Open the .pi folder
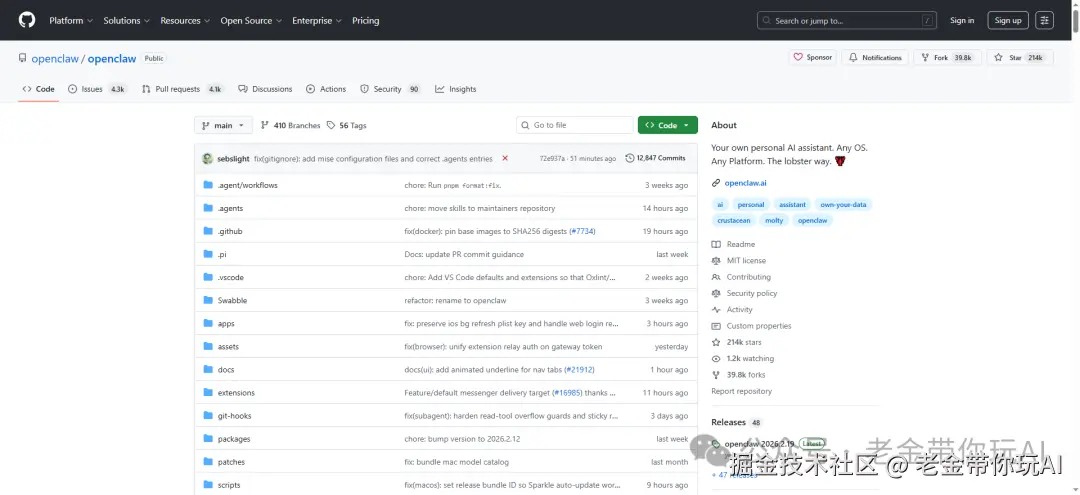Image resolution: width=1080 pixels, height=495 pixels. [222, 255]
